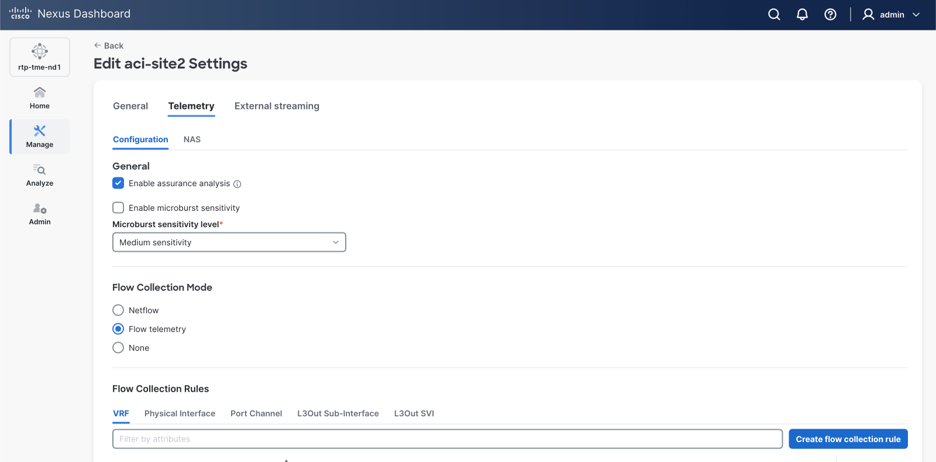Uncheck Enable assurance analysis checkbox
936x462 pixels.
click(118, 183)
